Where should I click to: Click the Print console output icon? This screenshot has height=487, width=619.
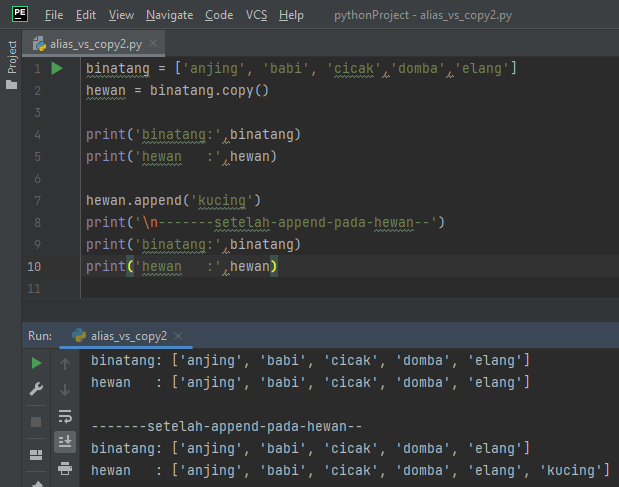[65, 468]
